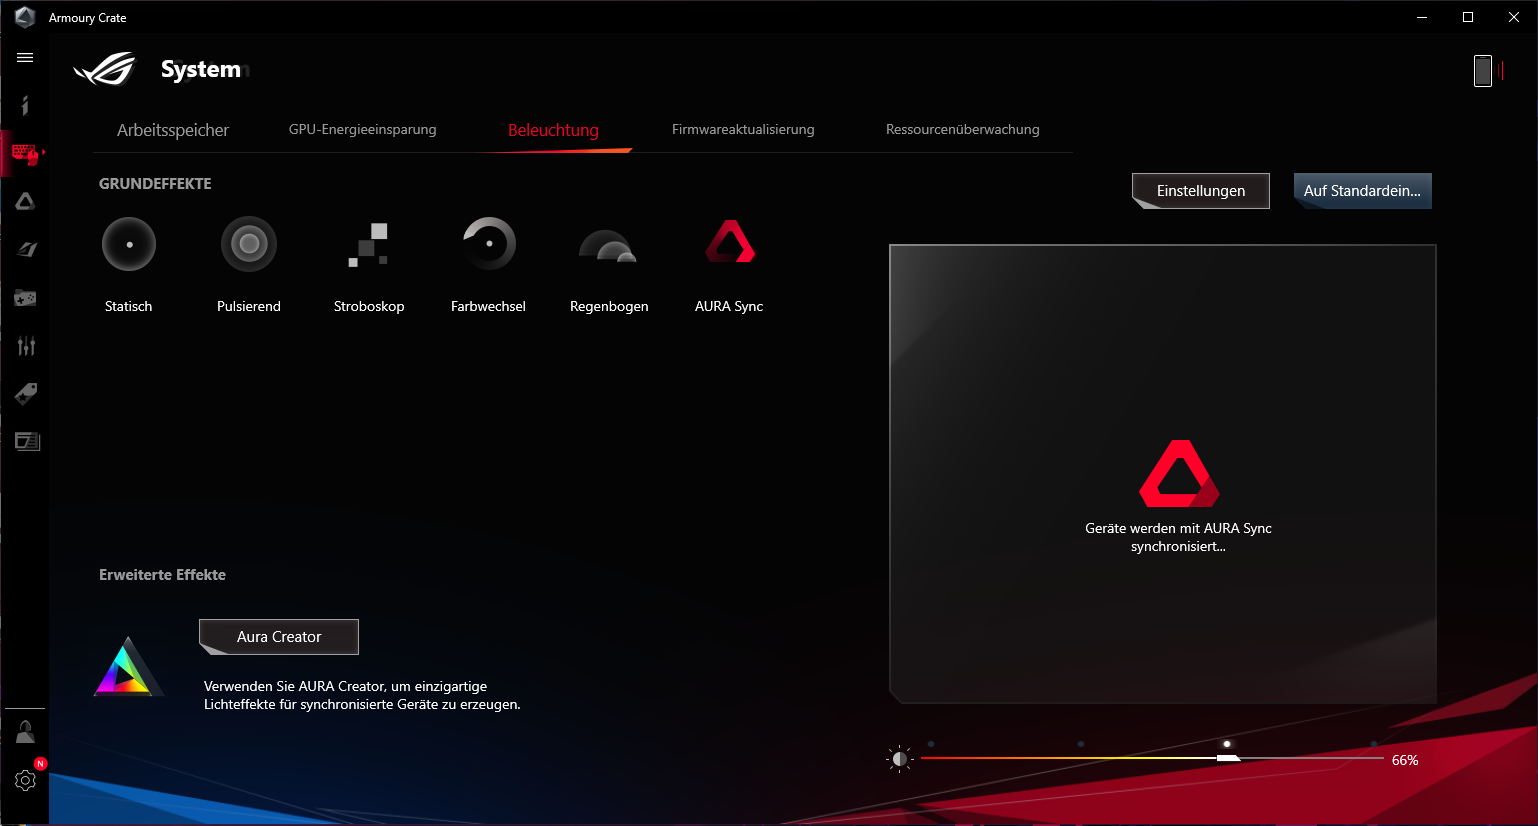Viewport: 1538px width, 826px height.
Task: Click the brightness slider track
Action: [1151, 759]
